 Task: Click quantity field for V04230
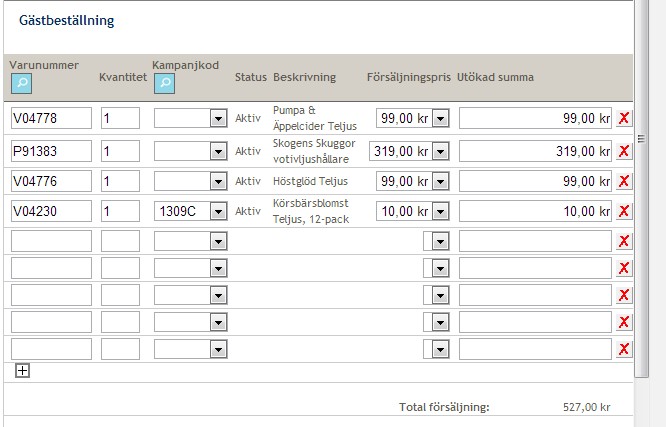point(120,211)
